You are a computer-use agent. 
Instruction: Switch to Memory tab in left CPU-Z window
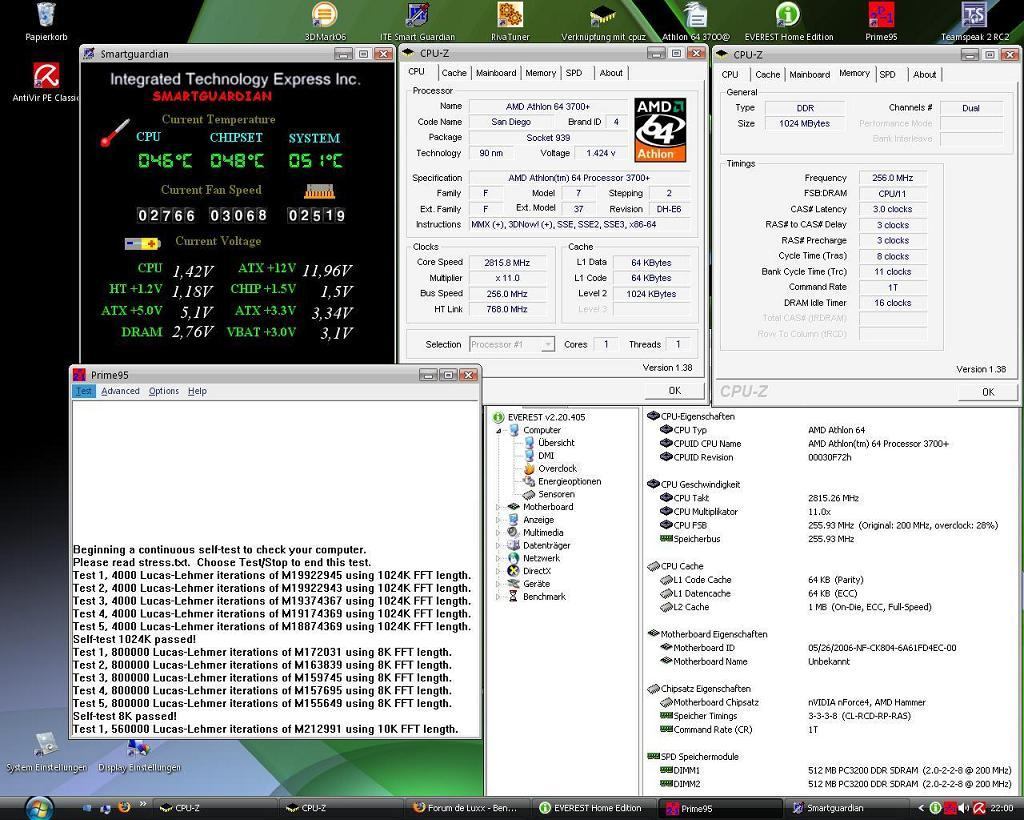pyautogui.click(x=541, y=73)
